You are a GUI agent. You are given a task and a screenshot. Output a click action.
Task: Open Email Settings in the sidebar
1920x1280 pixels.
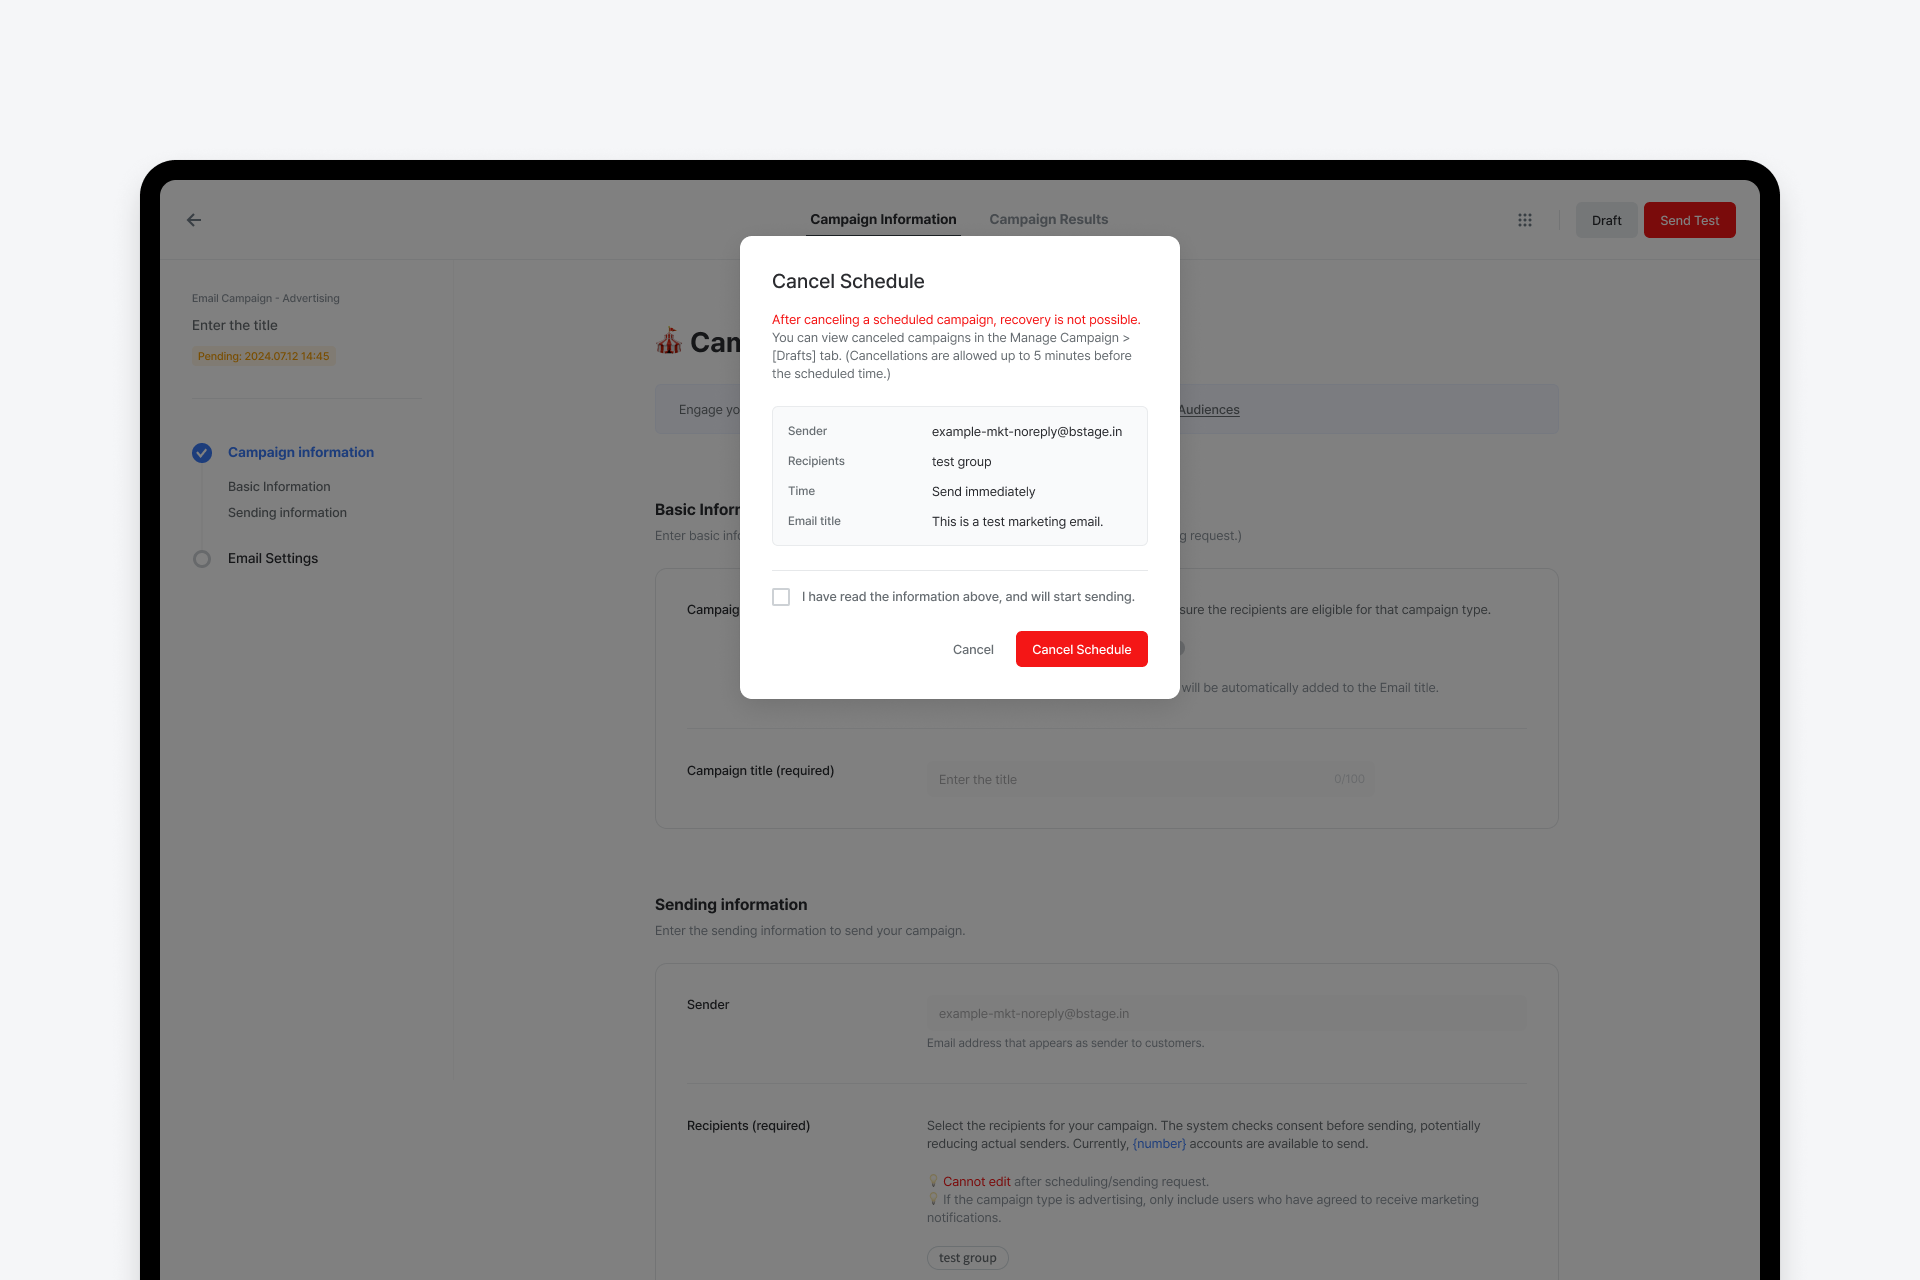pyautogui.click(x=273, y=559)
